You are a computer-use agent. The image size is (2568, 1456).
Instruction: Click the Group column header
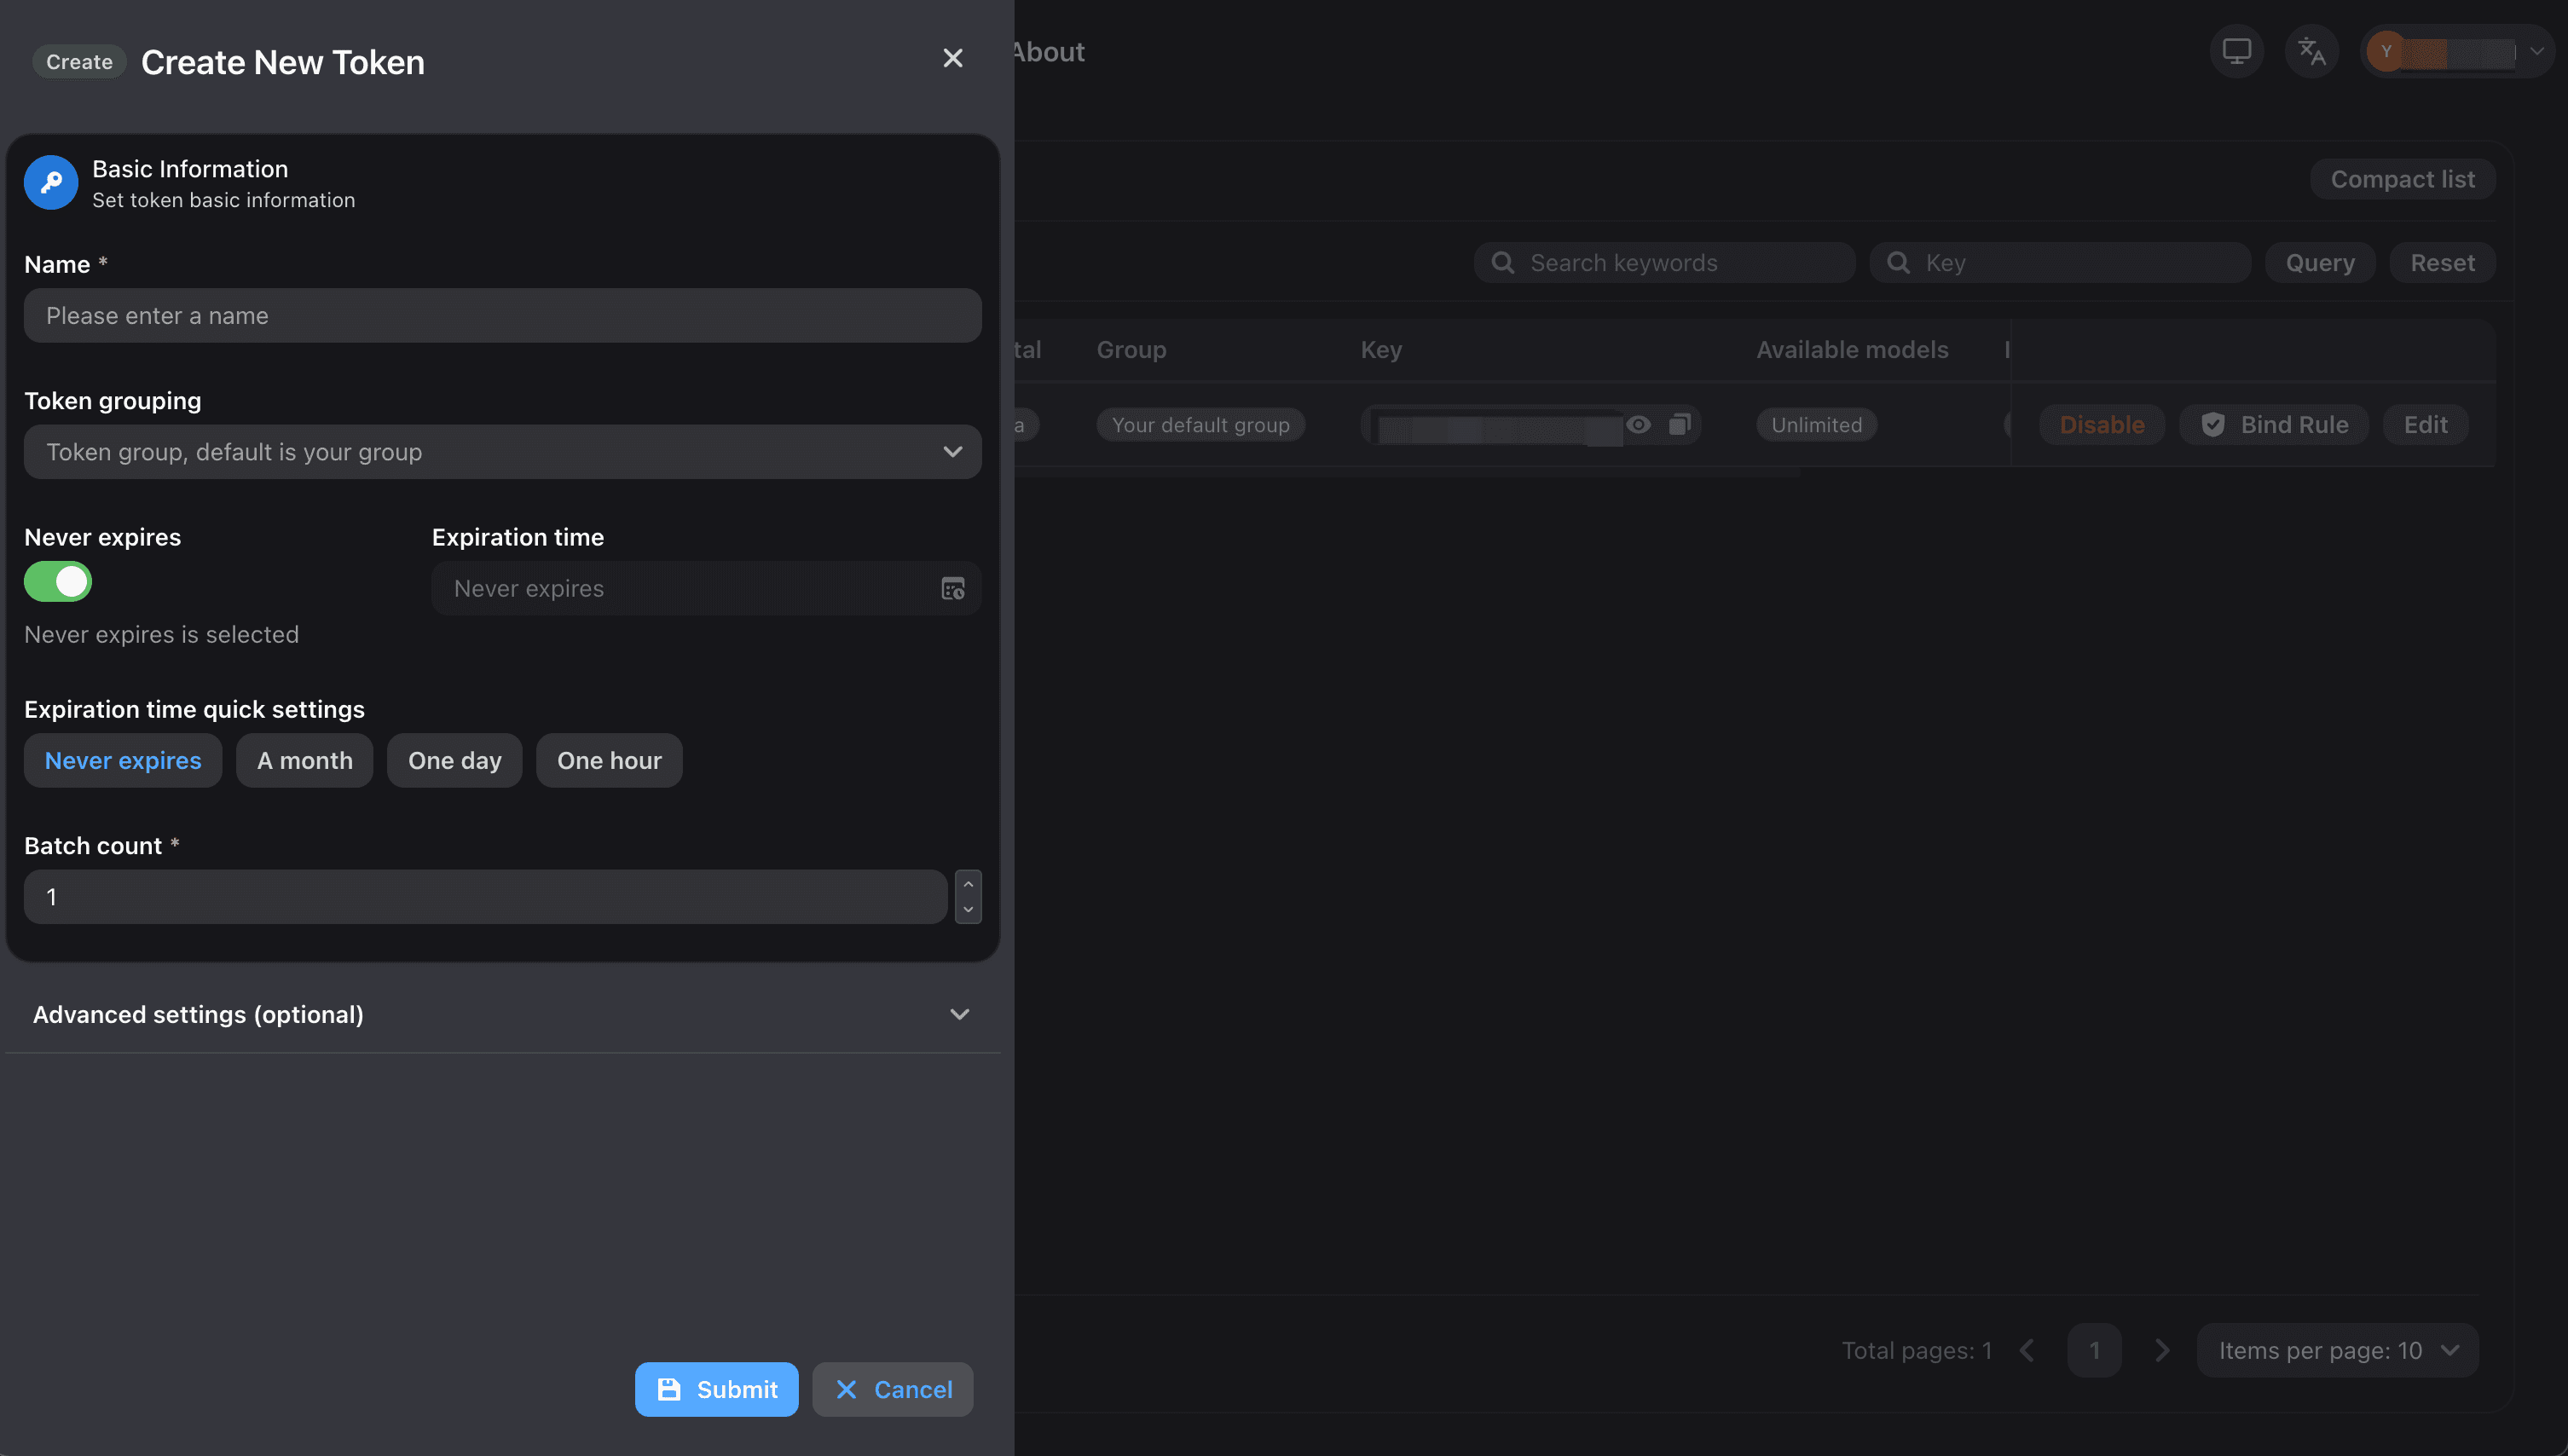pyautogui.click(x=1131, y=350)
